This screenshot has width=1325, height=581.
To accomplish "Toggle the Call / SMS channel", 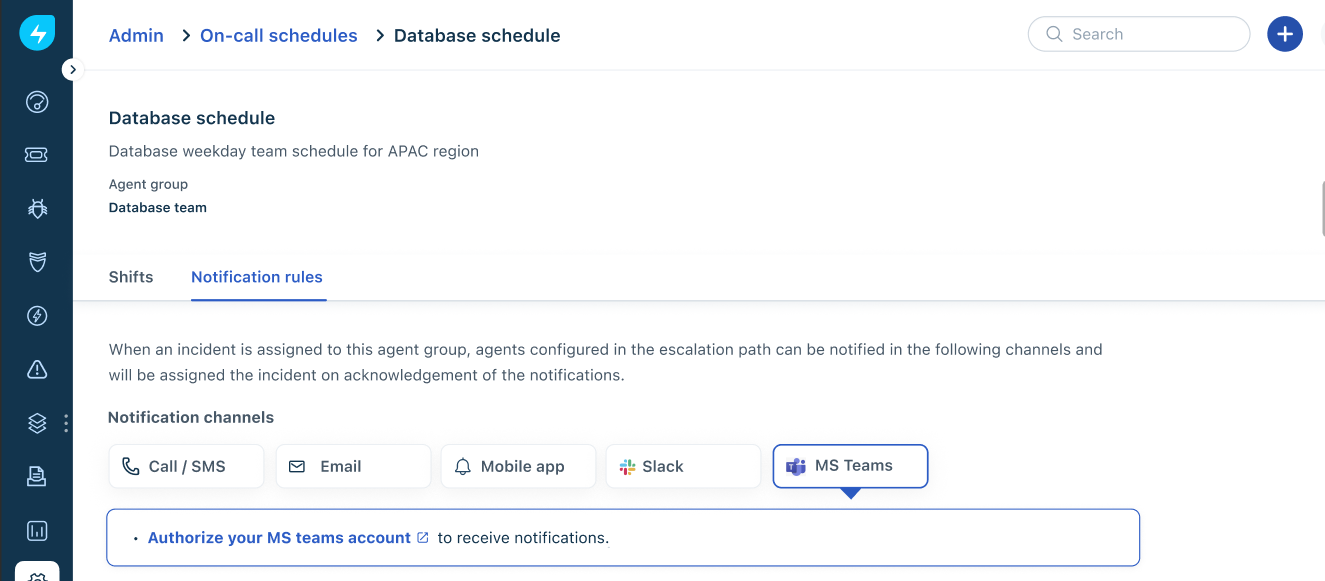I will pyautogui.click(x=186, y=466).
